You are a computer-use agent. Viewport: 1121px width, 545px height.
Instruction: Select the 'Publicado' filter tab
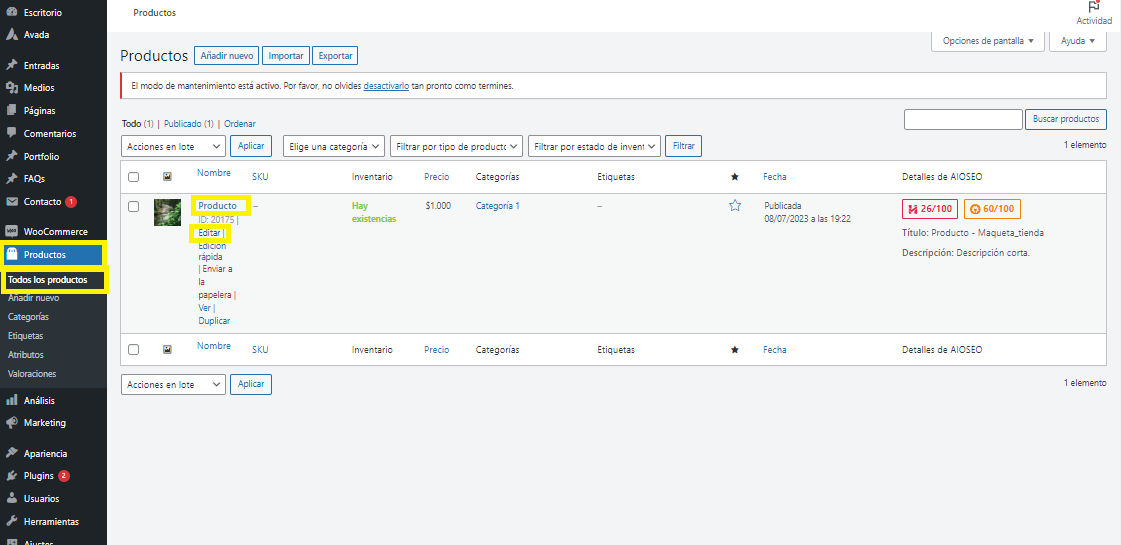pyautogui.click(x=182, y=124)
